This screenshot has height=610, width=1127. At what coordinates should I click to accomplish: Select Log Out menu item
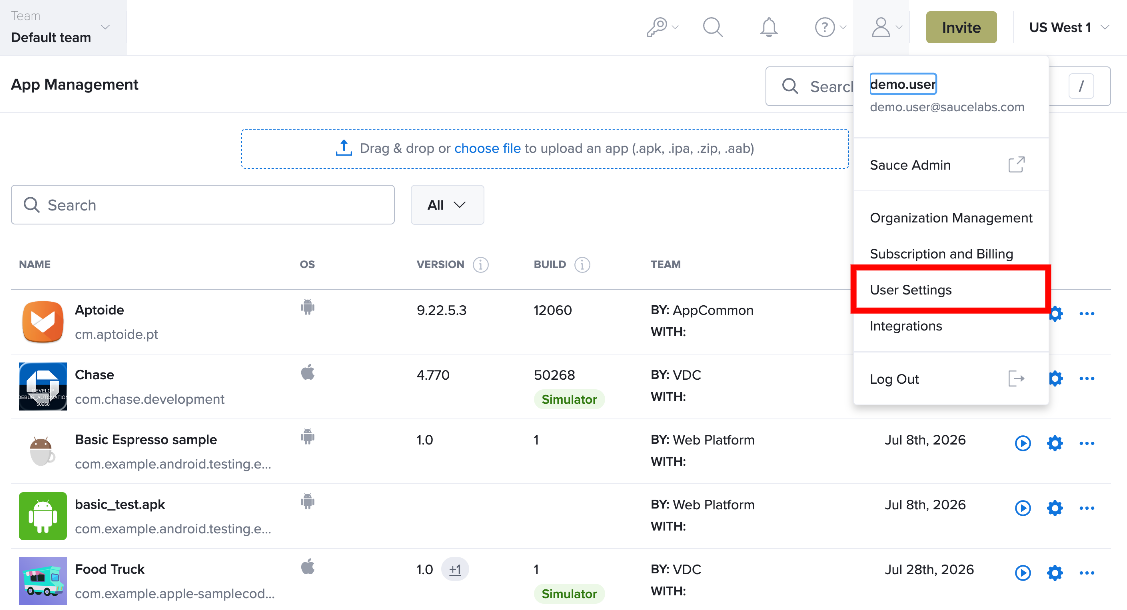(x=951, y=379)
